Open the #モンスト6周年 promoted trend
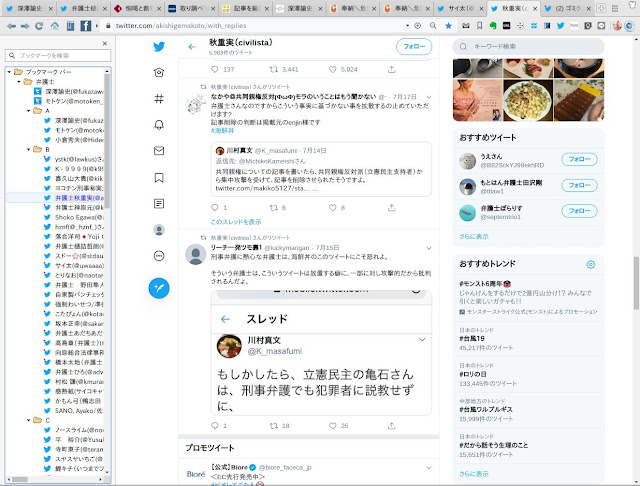 (x=528, y=297)
